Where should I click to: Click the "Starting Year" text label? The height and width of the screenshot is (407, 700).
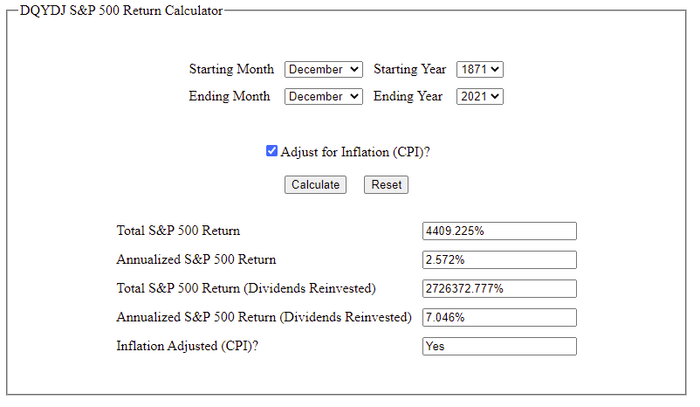[x=410, y=70]
